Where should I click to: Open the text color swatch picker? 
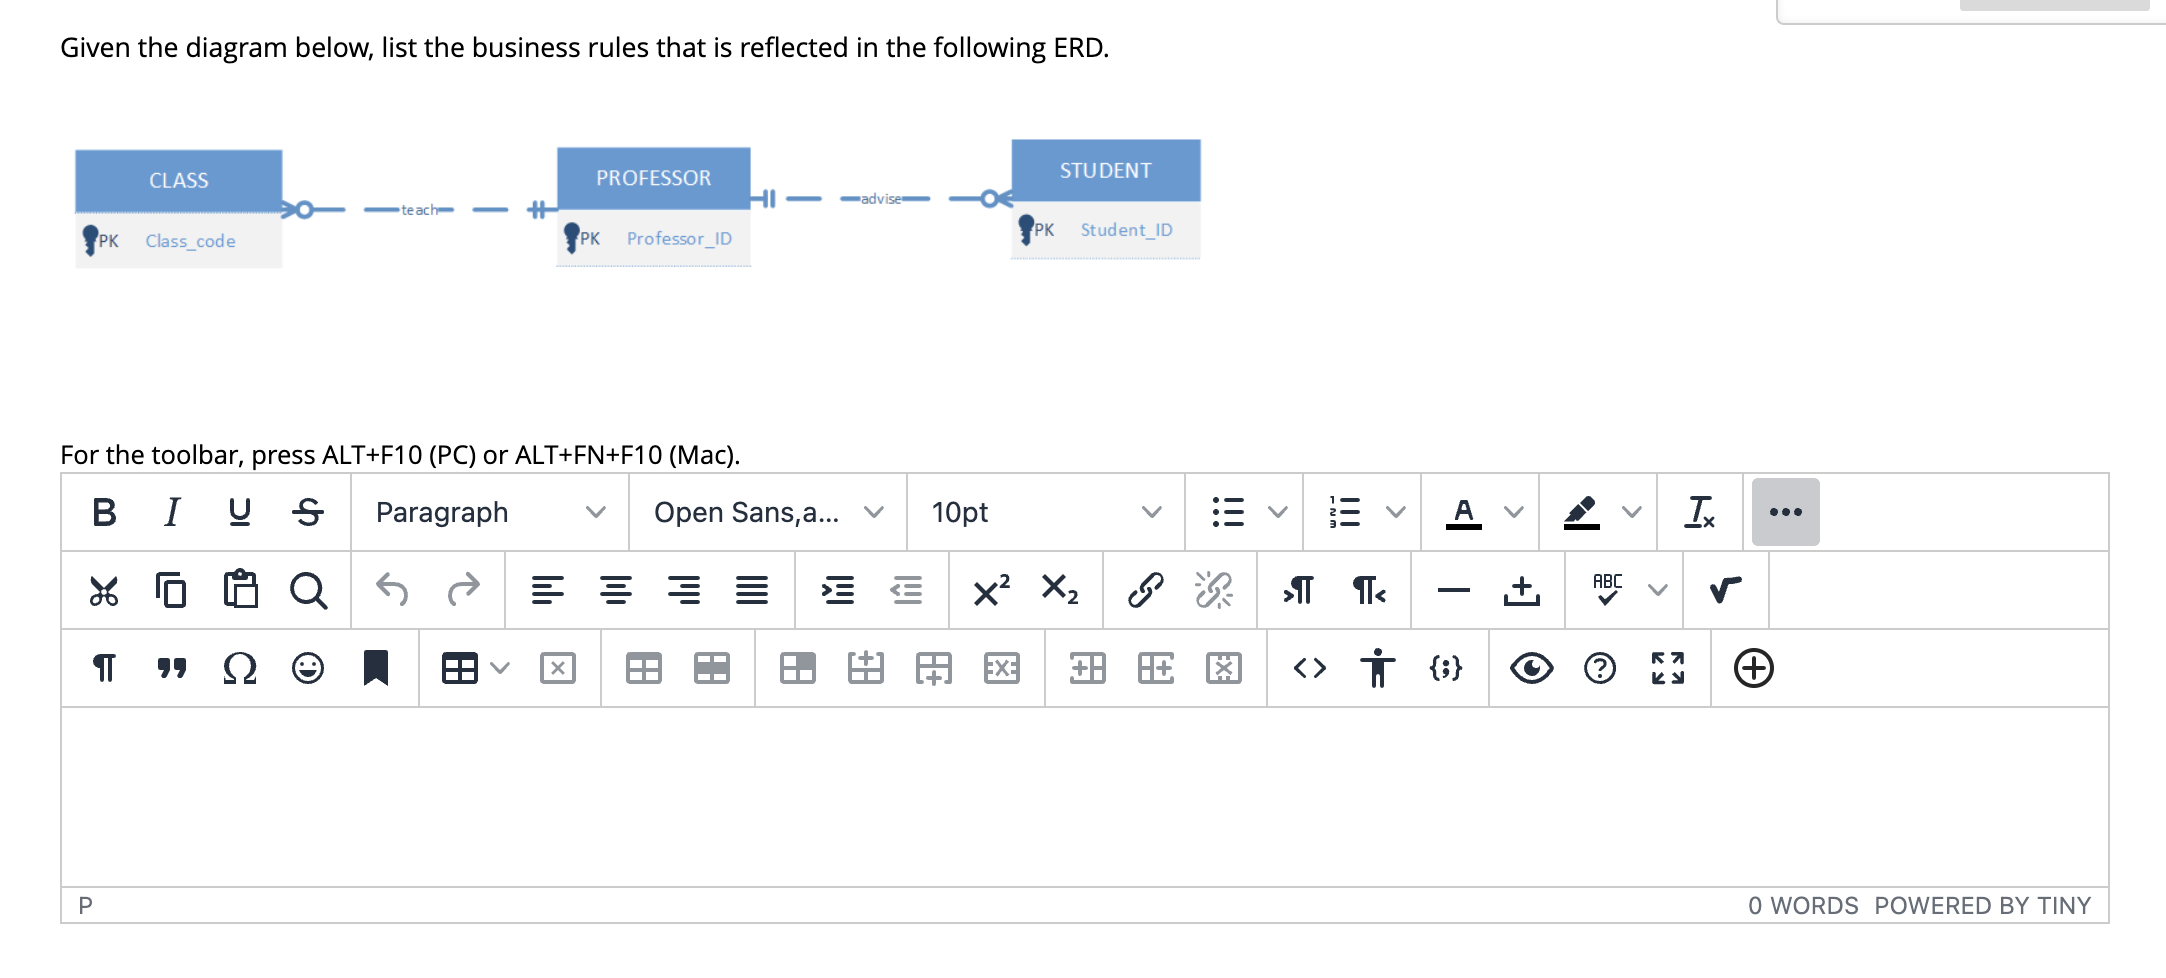[1465, 512]
